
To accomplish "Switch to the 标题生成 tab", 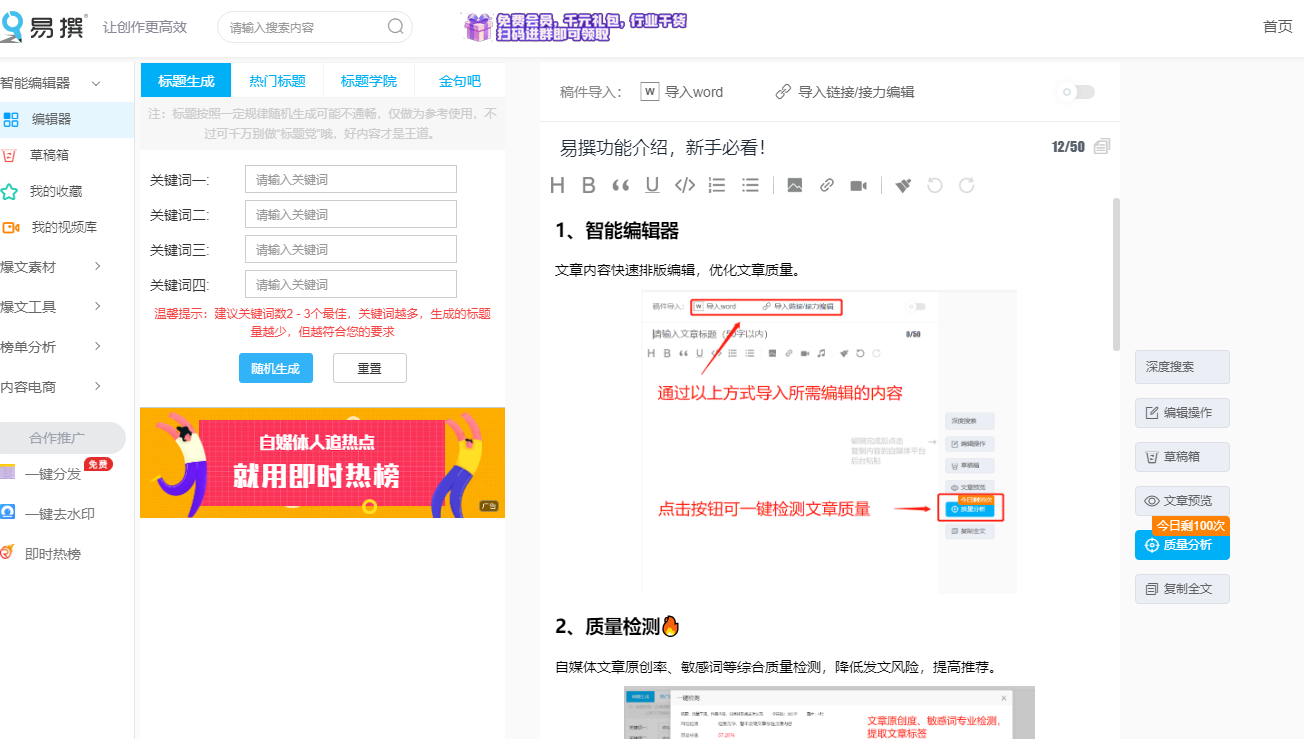I will [x=186, y=81].
